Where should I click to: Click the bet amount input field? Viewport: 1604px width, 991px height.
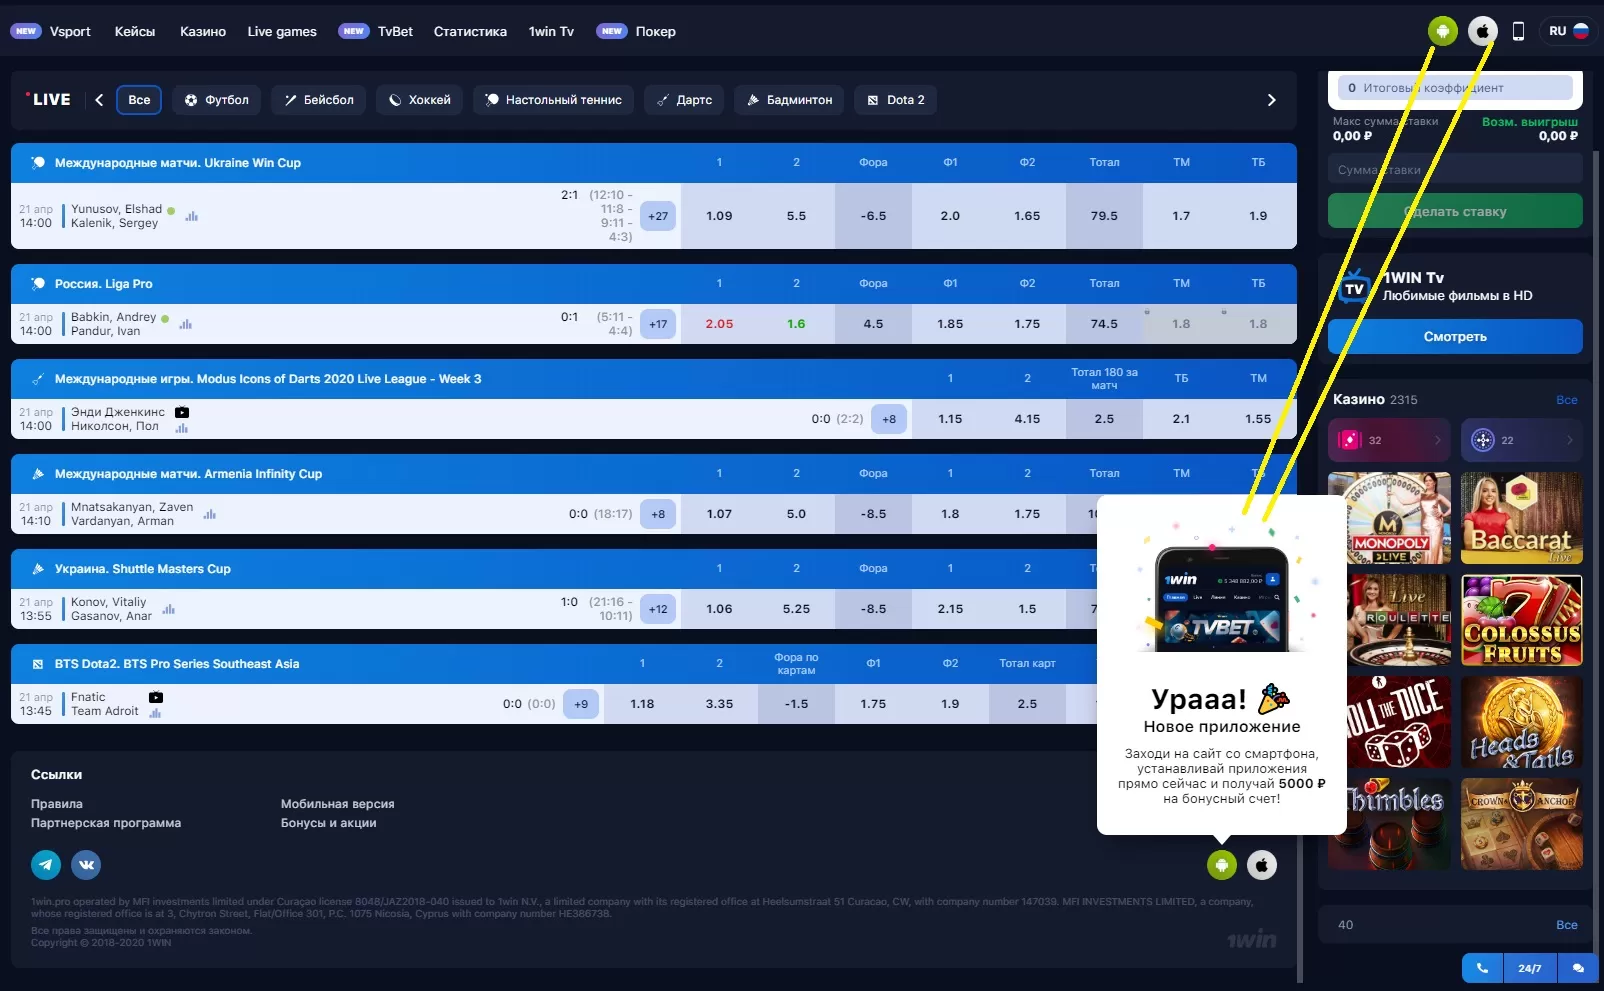point(1454,170)
